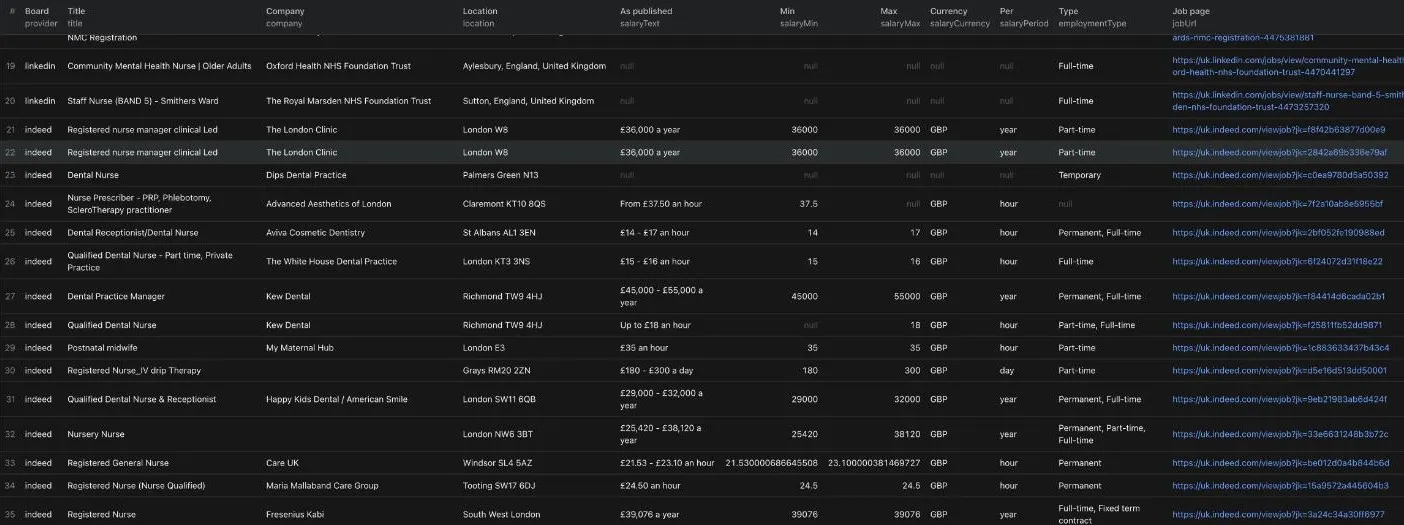
Task: Open LinkedIn link for Staff Nurse Smithers Ward
Action: (1288, 101)
